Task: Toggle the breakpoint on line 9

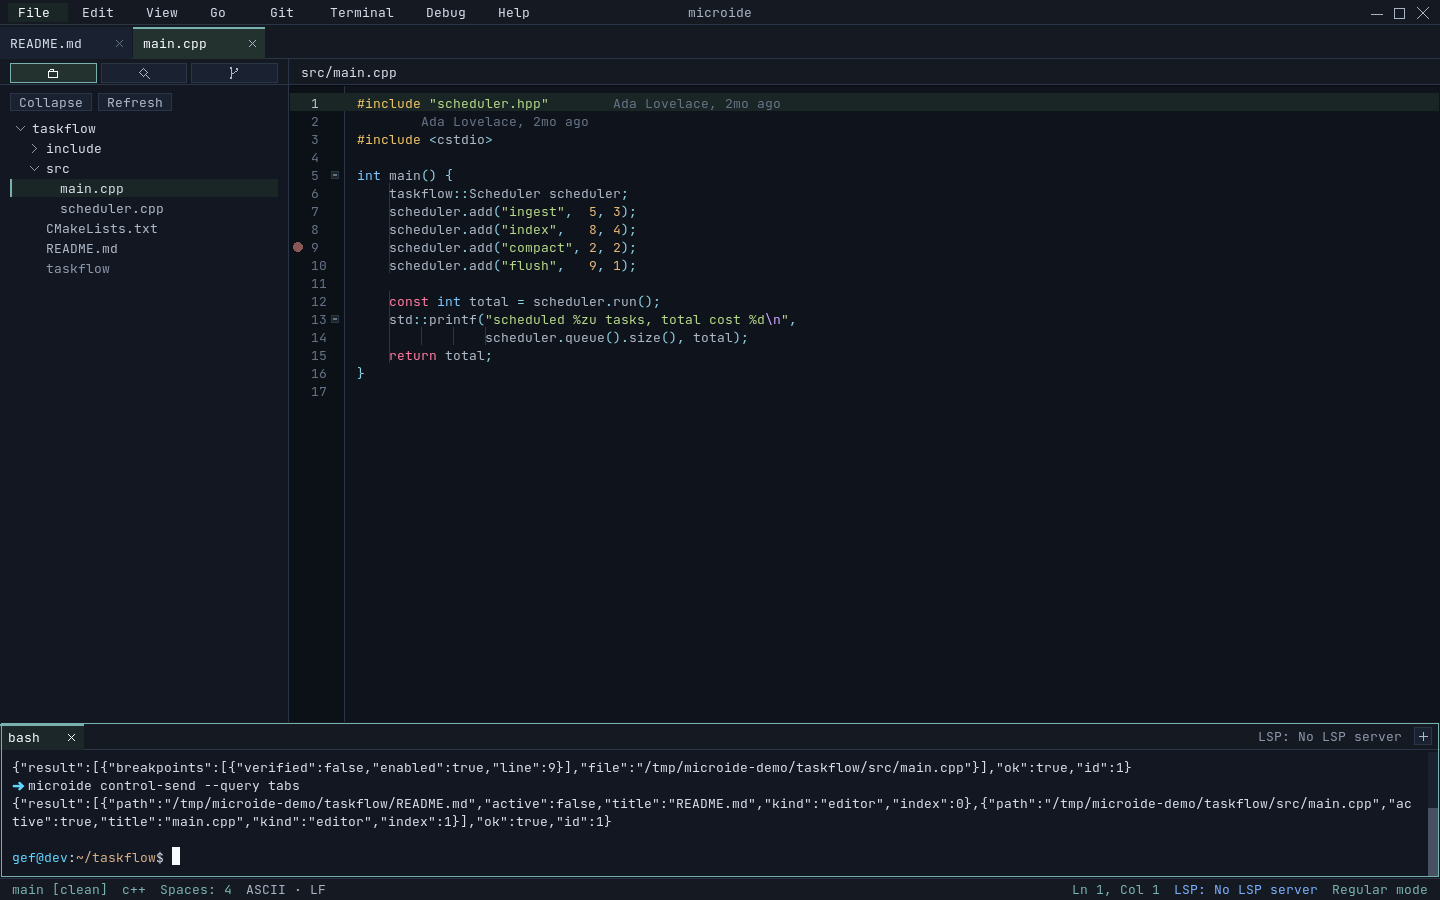Action: click(298, 247)
